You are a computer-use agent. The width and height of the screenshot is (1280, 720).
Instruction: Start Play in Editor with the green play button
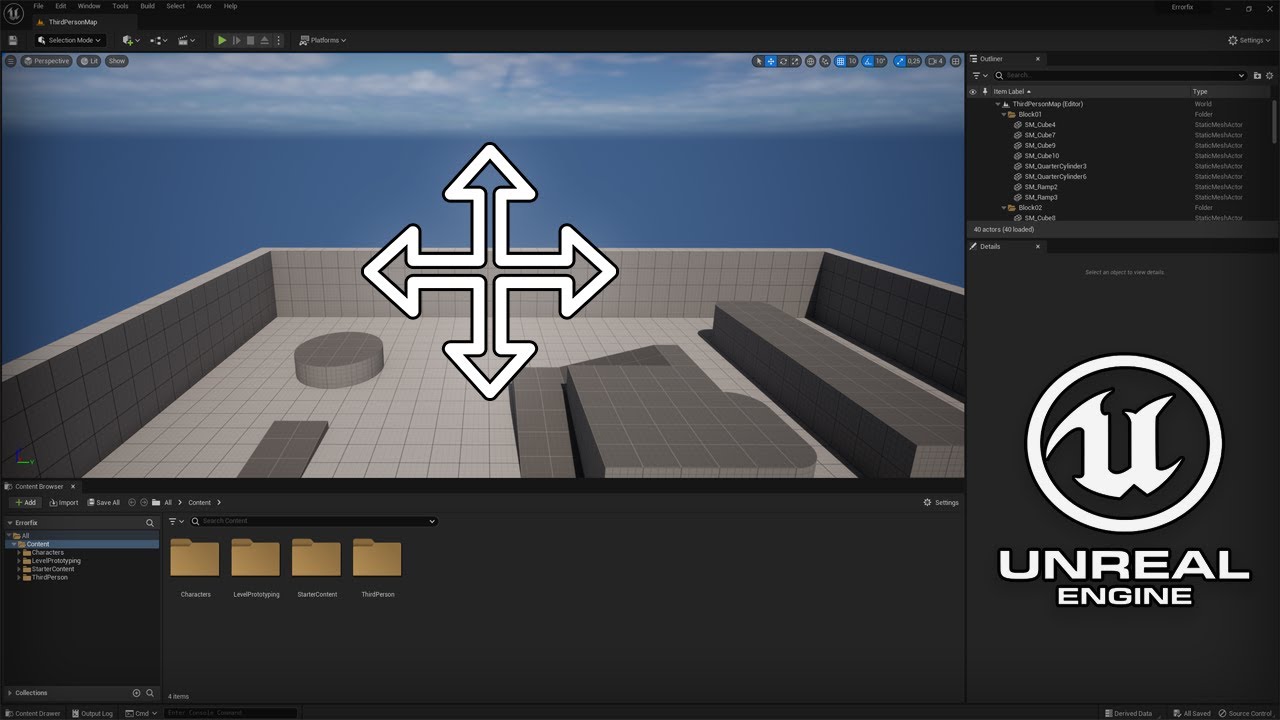[x=222, y=40]
